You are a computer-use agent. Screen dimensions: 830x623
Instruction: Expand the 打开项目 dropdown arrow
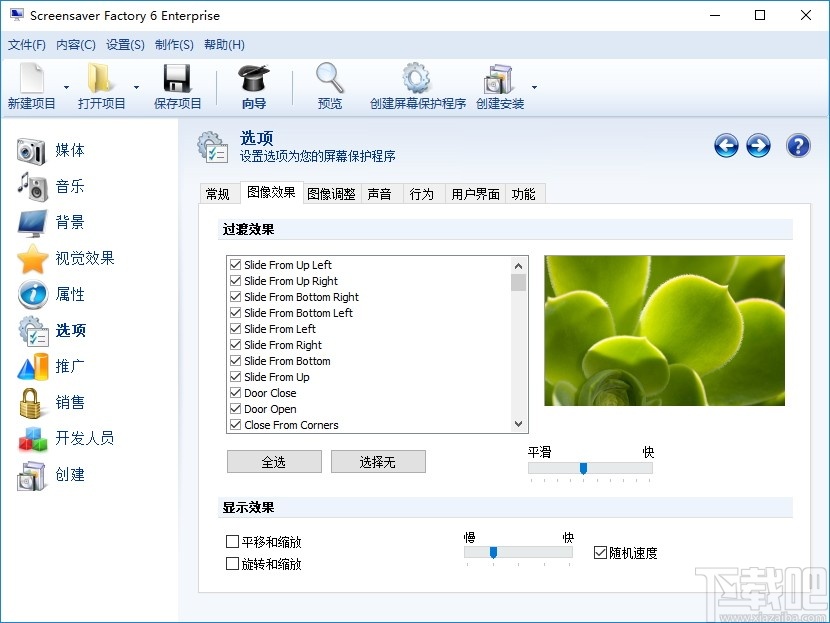tap(137, 87)
